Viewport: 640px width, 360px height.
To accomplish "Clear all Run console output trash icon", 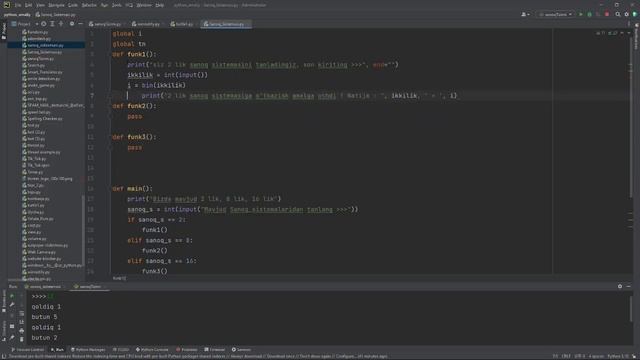I will pyautogui.click(x=22, y=339).
